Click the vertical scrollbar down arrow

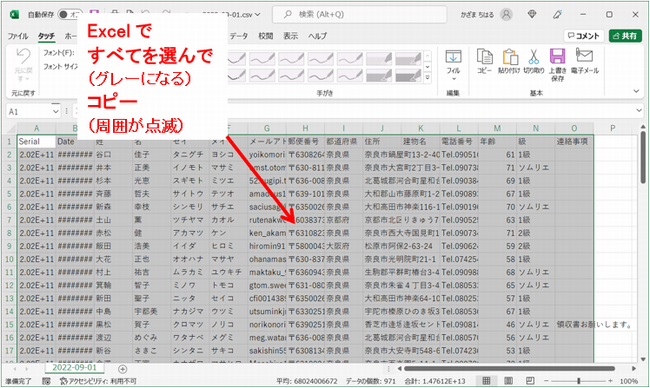[643, 359]
